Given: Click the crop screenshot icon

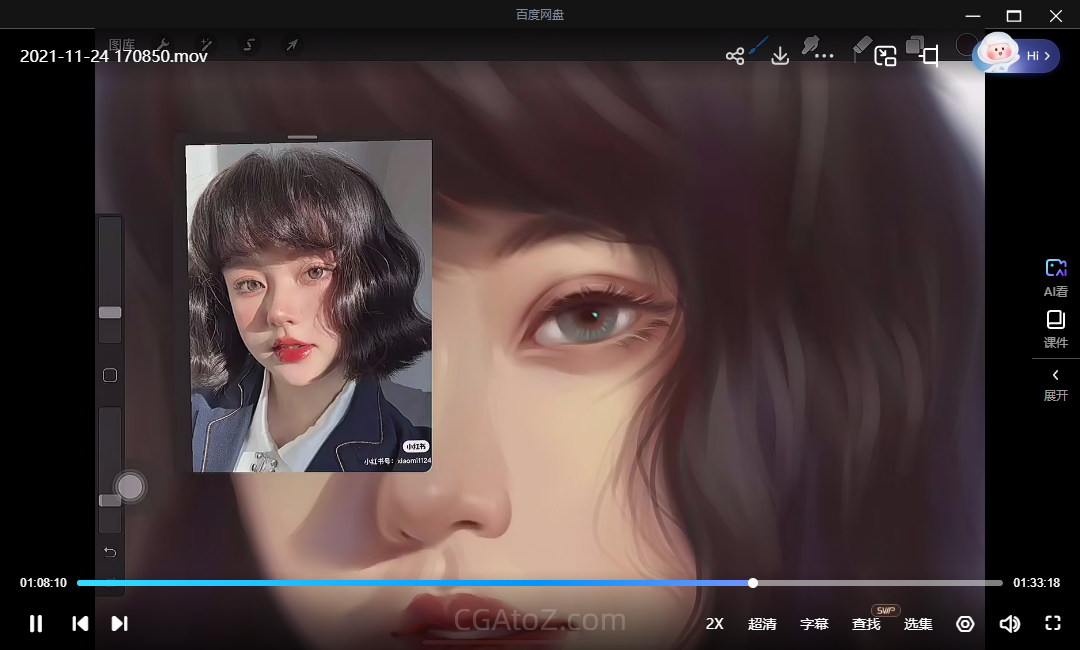Looking at the screenshot, I should (930, 56).
